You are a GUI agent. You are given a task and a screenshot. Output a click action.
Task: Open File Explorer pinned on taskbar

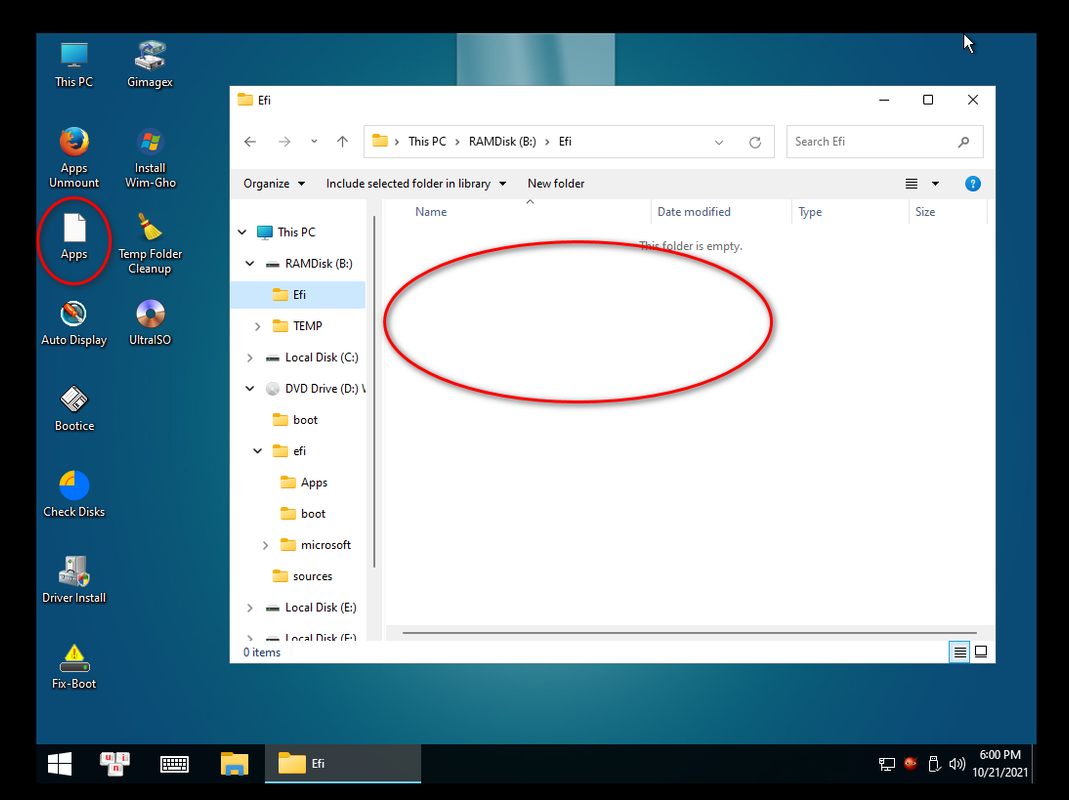point(235,764)
